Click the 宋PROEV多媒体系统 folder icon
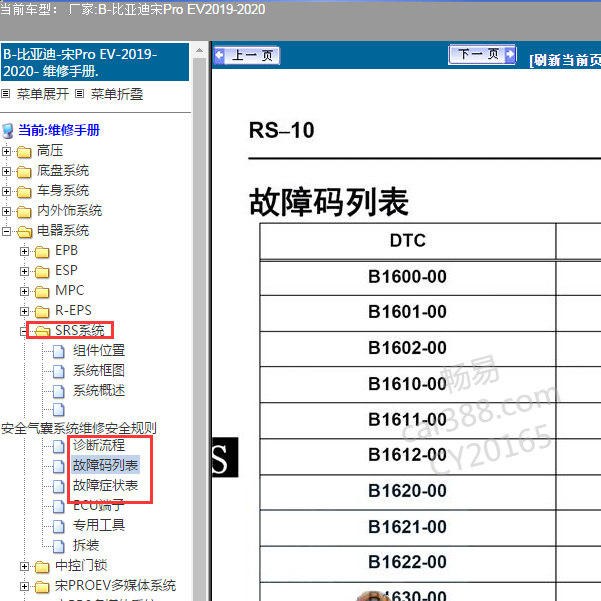Viewport: 601px width, 601px height. [42, 586]
